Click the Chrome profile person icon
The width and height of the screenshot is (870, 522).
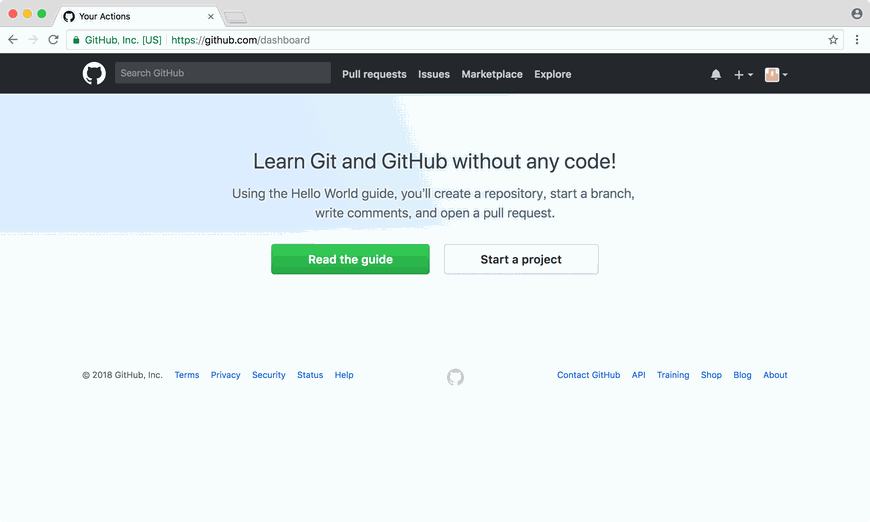click(x=857, y=13)
